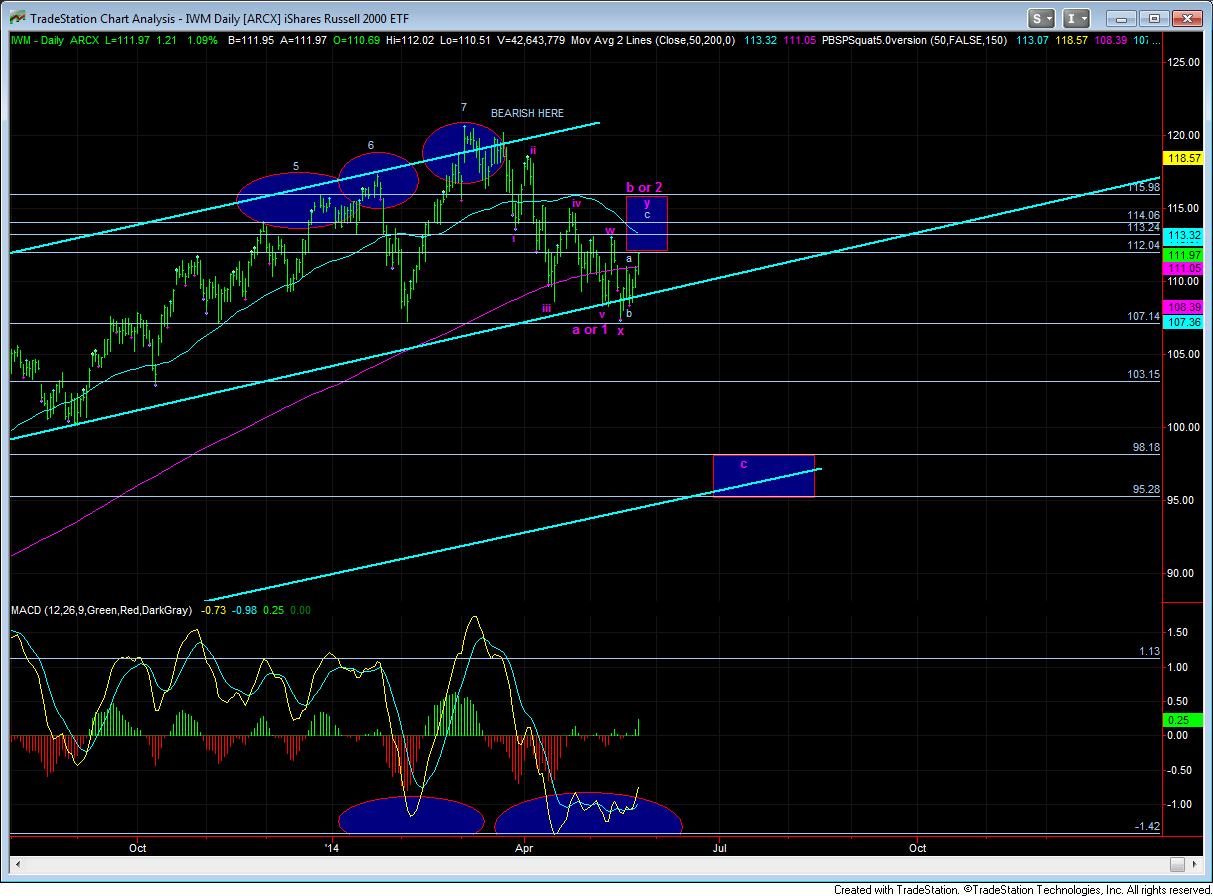The width and height of the screenshot is (1213, 896).
Task: Select the 'a or 1' wave label
Action: tap(589, 329)
